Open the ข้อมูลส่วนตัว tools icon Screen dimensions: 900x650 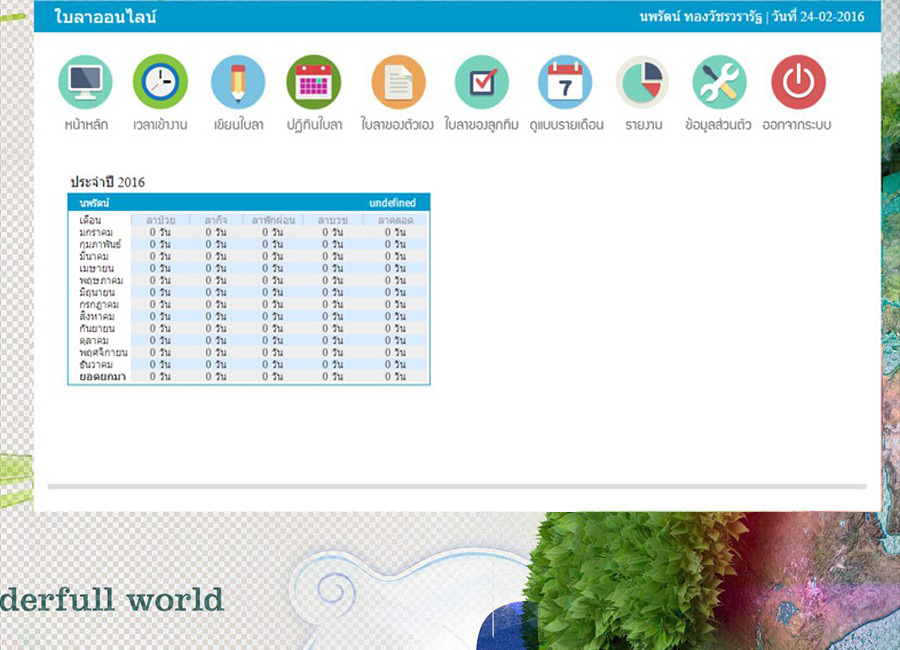719,82
